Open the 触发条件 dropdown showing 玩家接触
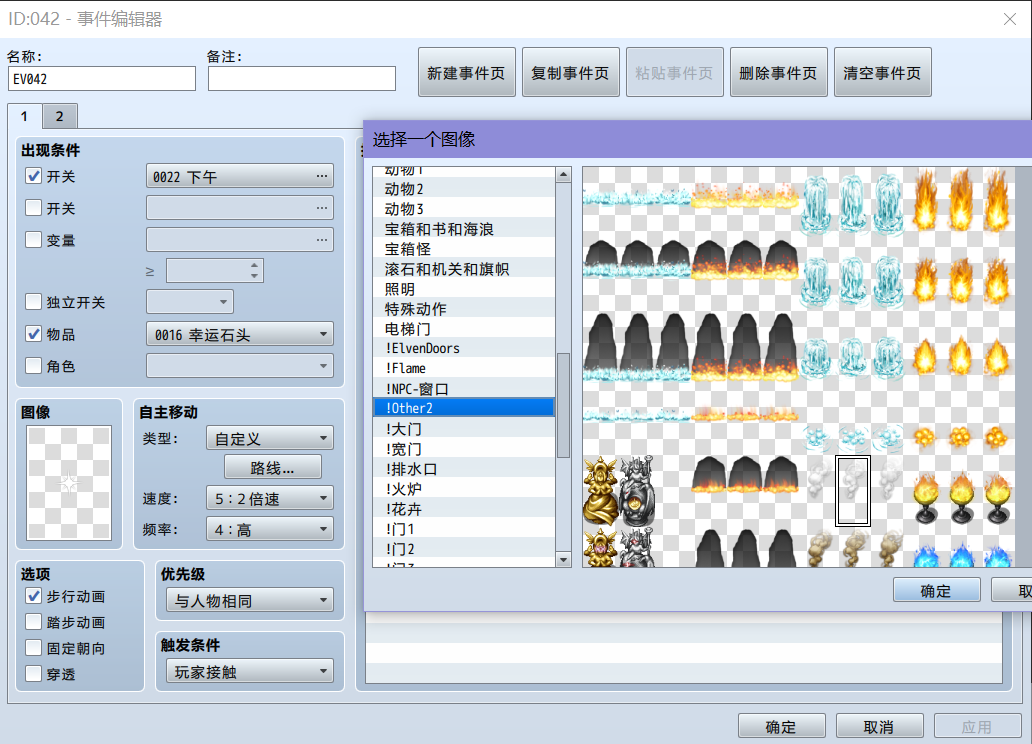The image size is (1032, 744). point(250,671)
